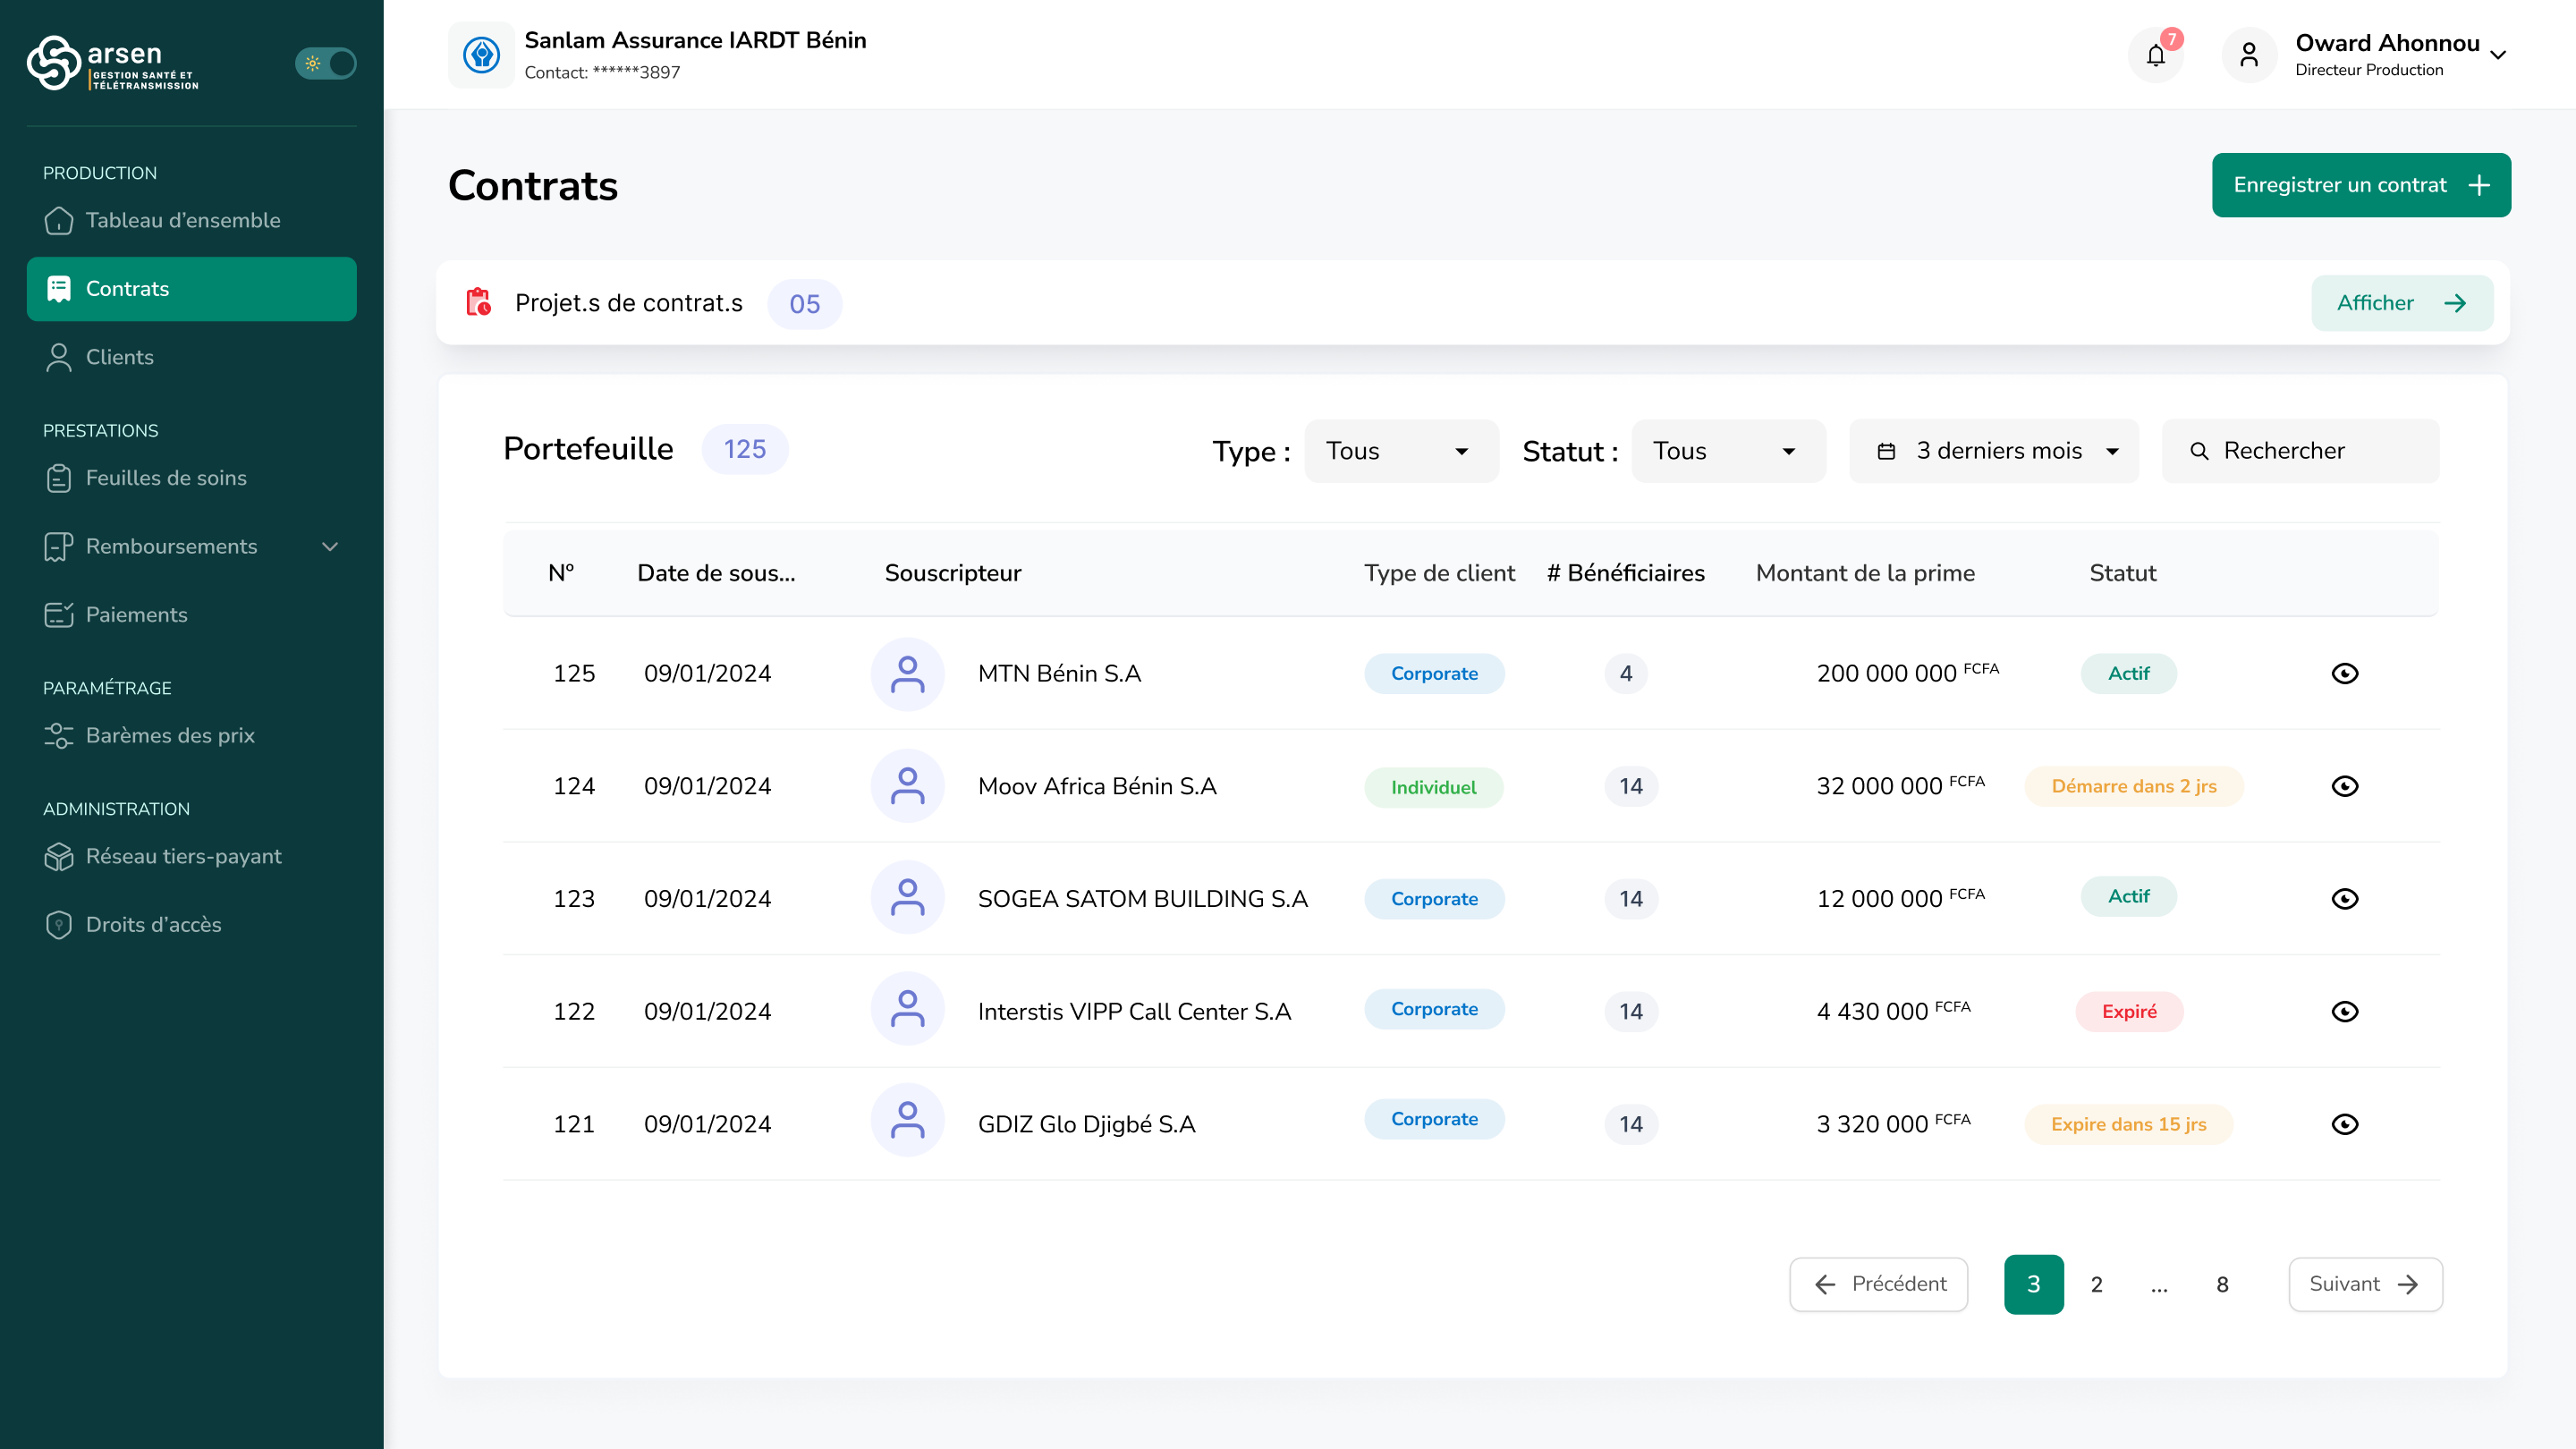Open the 3 derniers mois date dropdown
Image resolution: width=2576 pixels, height=1449 pixels.
[x=1994, y=451]
